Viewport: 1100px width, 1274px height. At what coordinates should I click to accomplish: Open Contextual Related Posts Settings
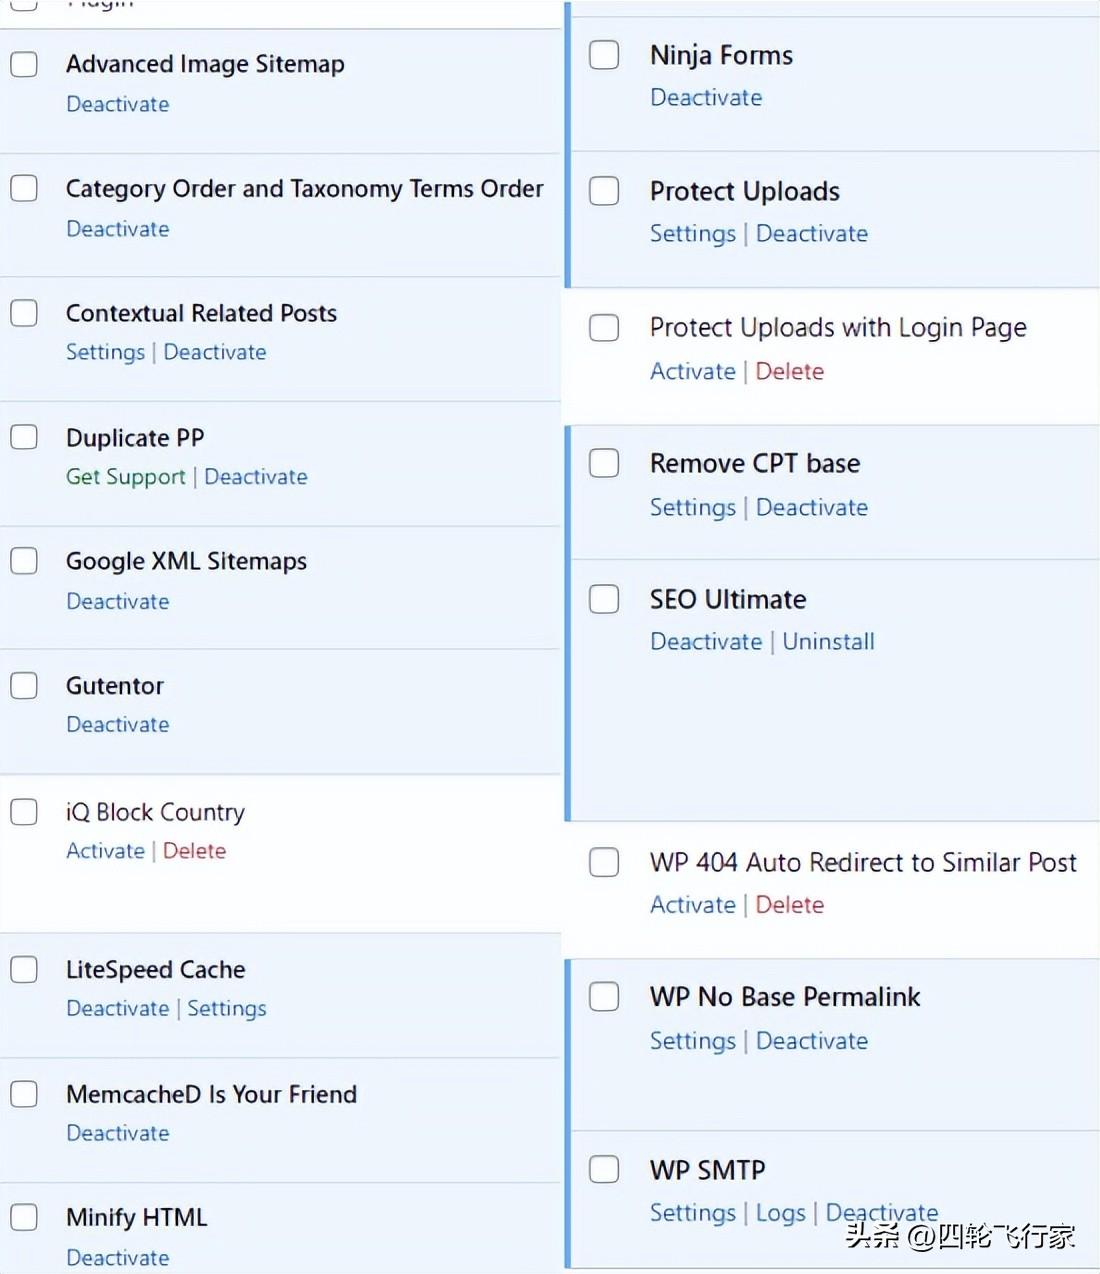click(105, 352)
